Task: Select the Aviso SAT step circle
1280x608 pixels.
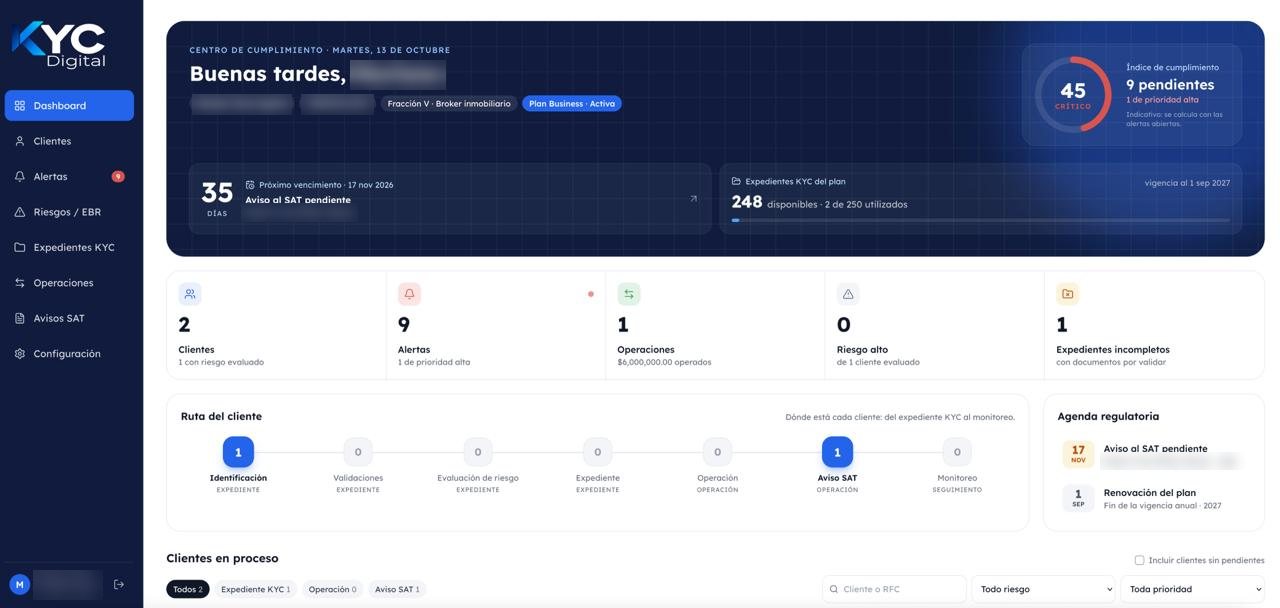Action: tap(837, 452)
